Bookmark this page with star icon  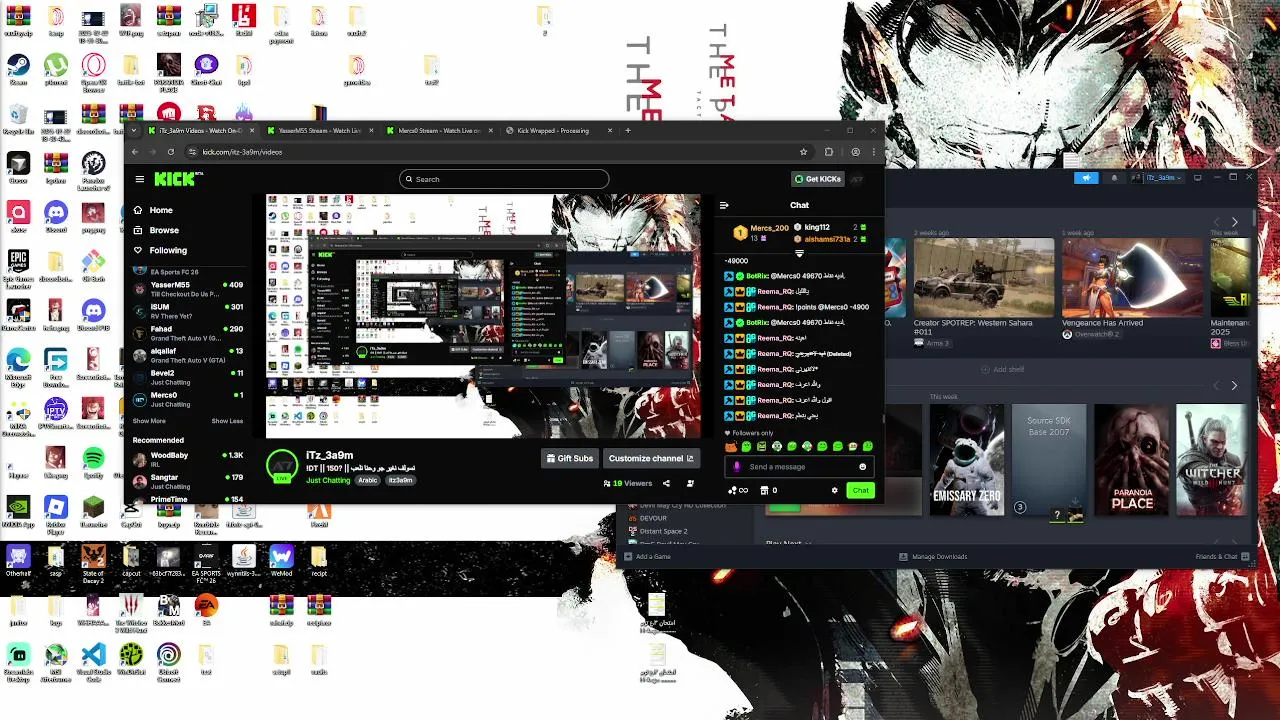coord(803,152)
